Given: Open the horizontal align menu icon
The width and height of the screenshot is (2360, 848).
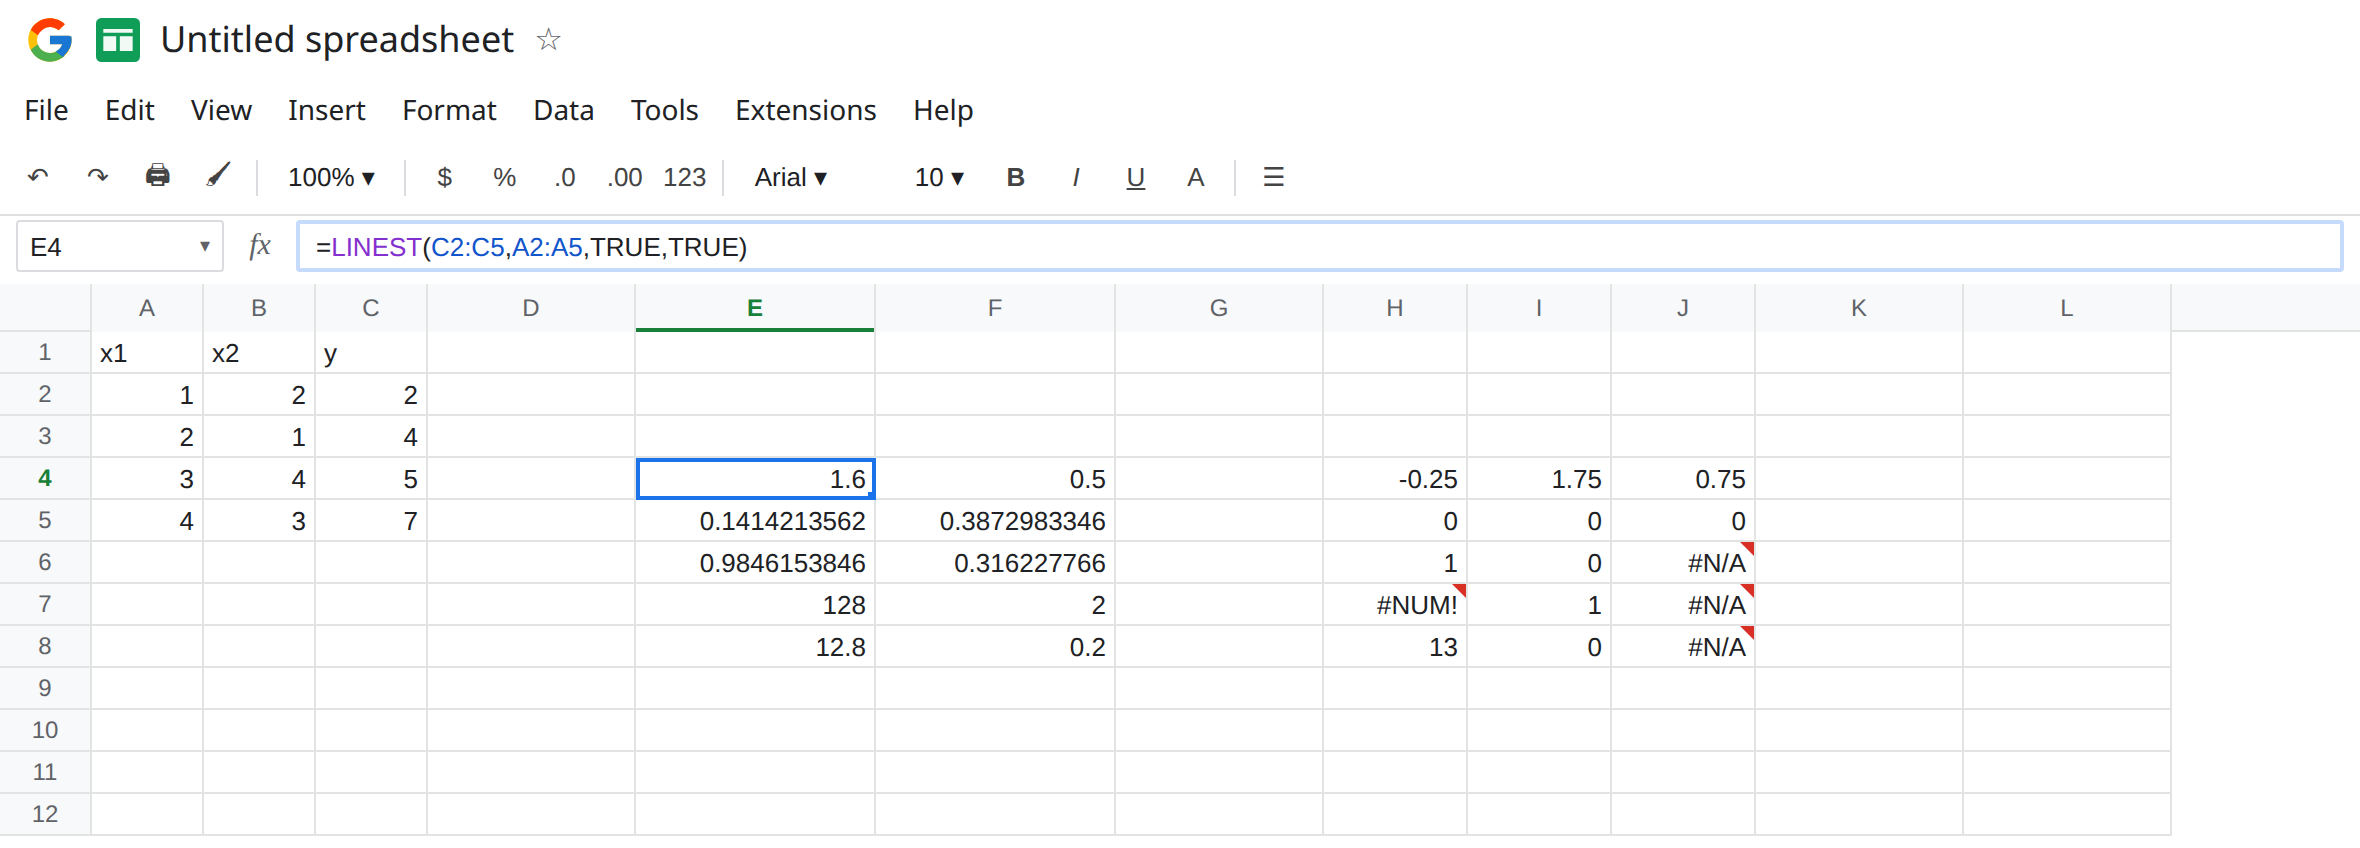Looking at the screenshot, I should coord(1273,177).
